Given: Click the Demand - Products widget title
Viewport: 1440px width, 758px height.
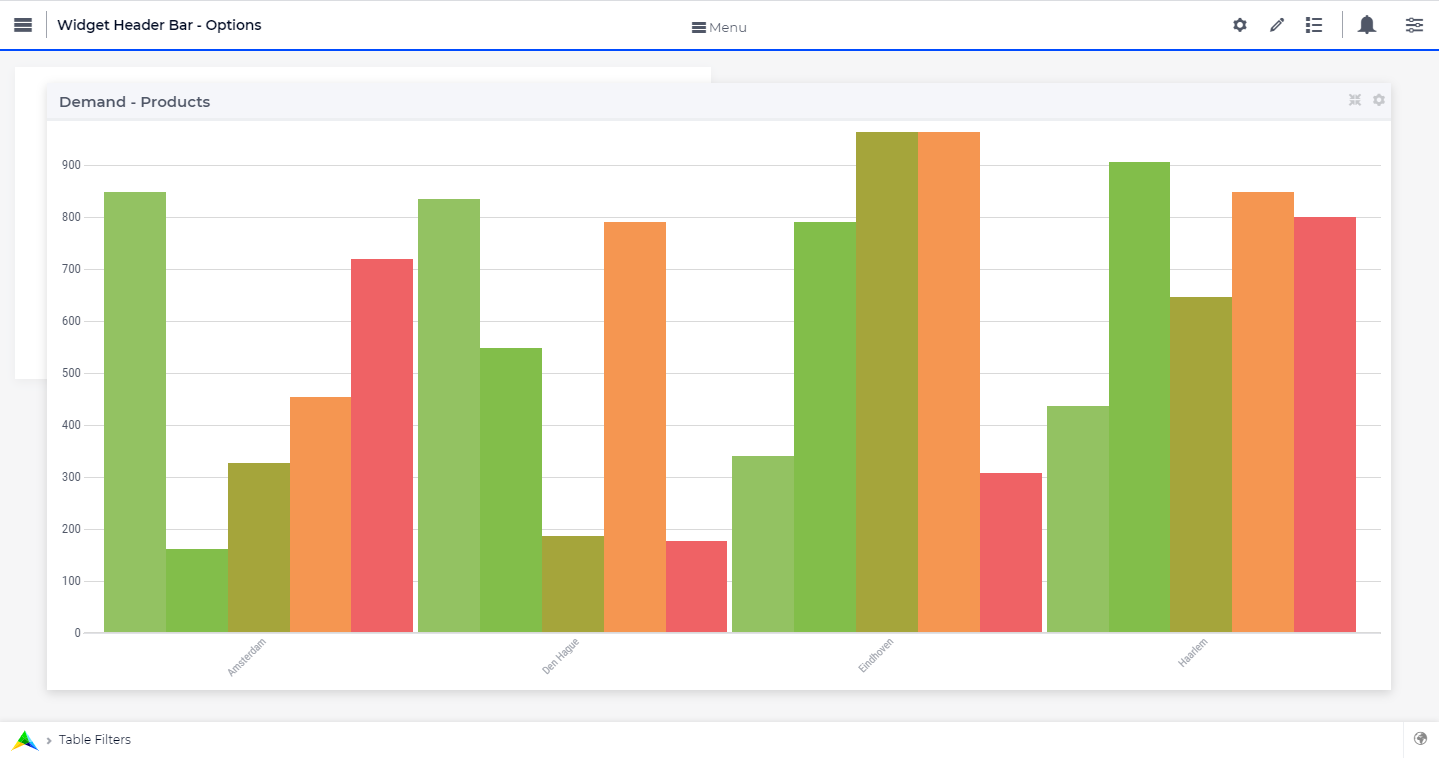Looking at the screenshot, I should coord(135,102).
